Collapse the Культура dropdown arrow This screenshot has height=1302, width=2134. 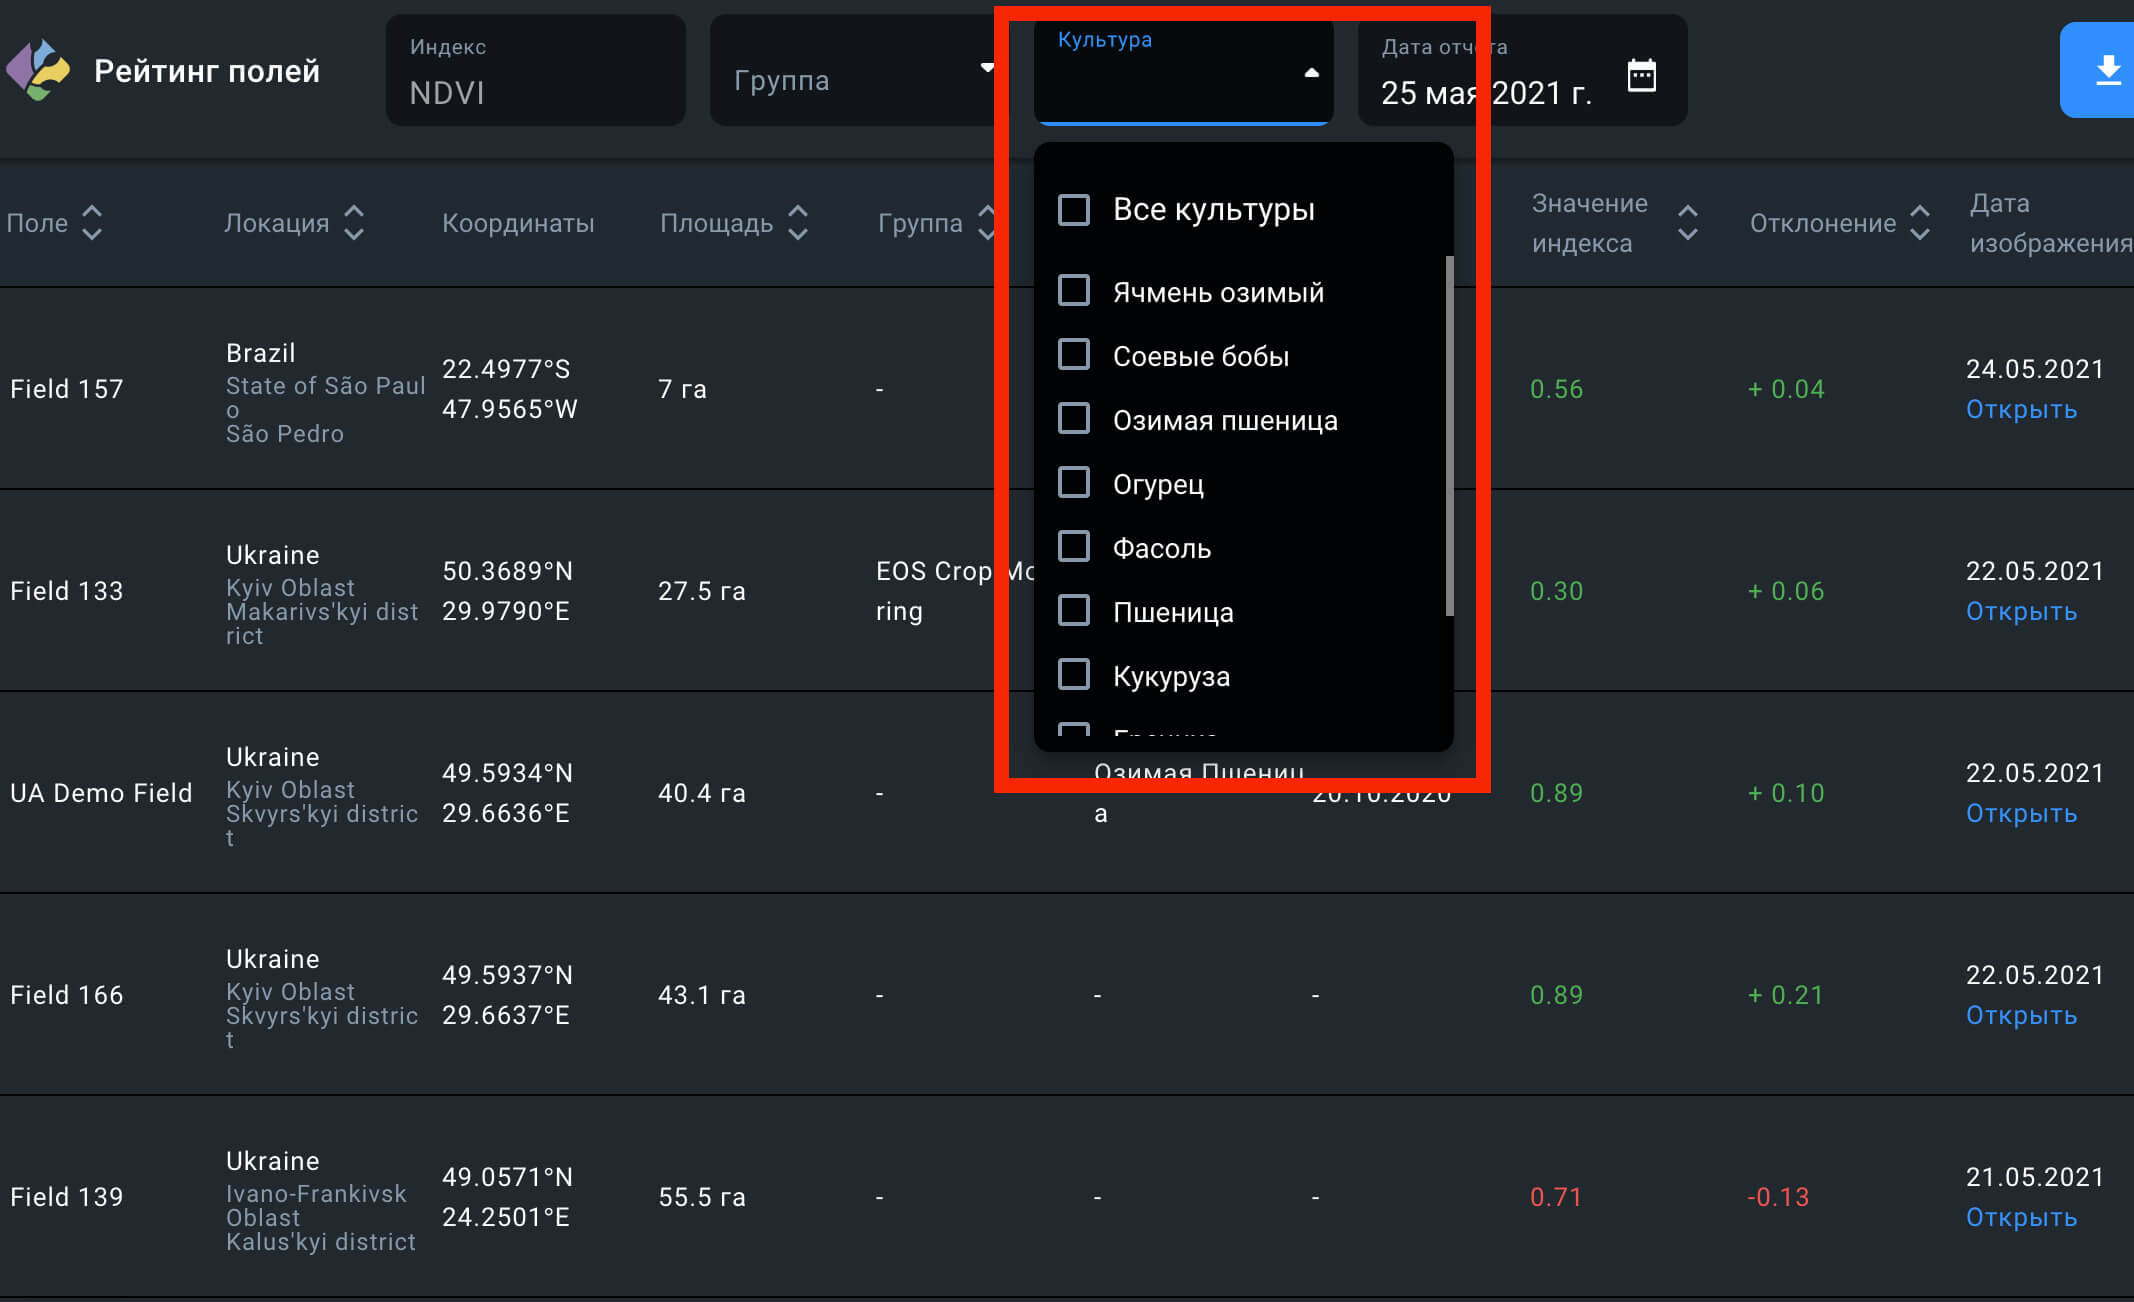(x=1311, y=72)
